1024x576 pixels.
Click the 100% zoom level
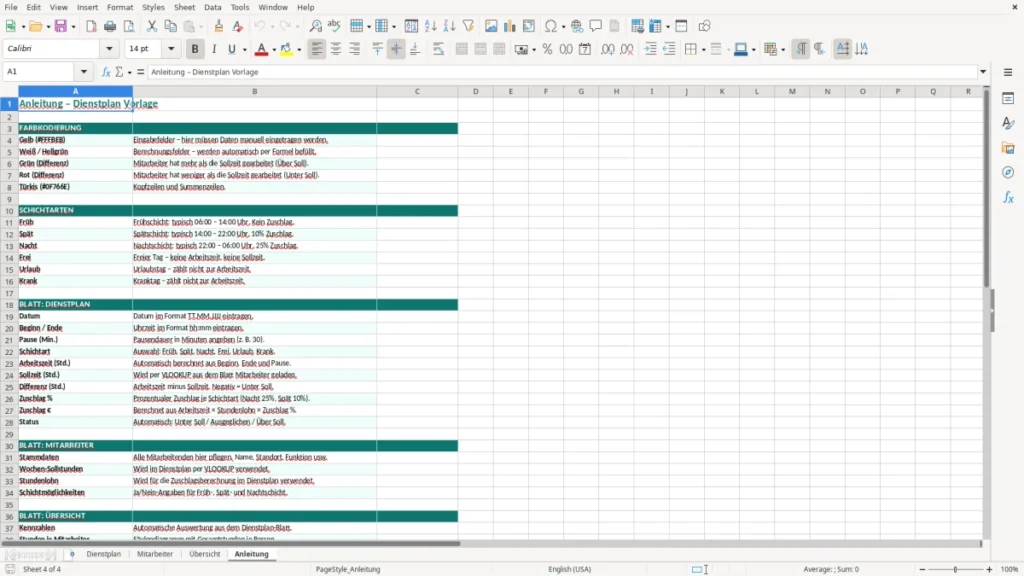coord(1010,569)
